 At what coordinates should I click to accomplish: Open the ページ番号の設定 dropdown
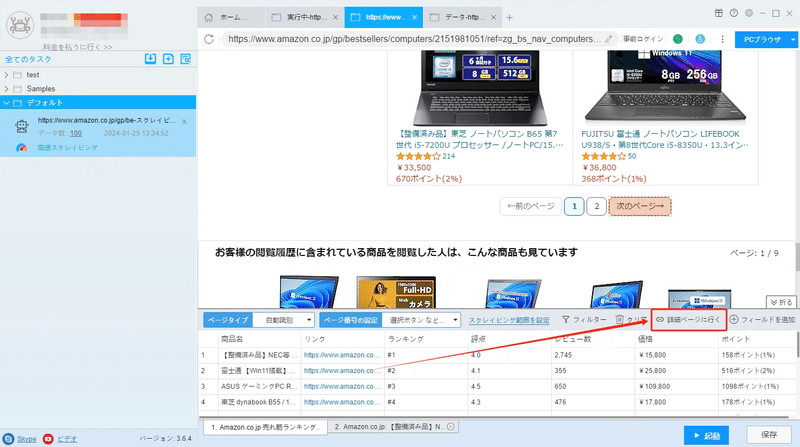point(421,320)
